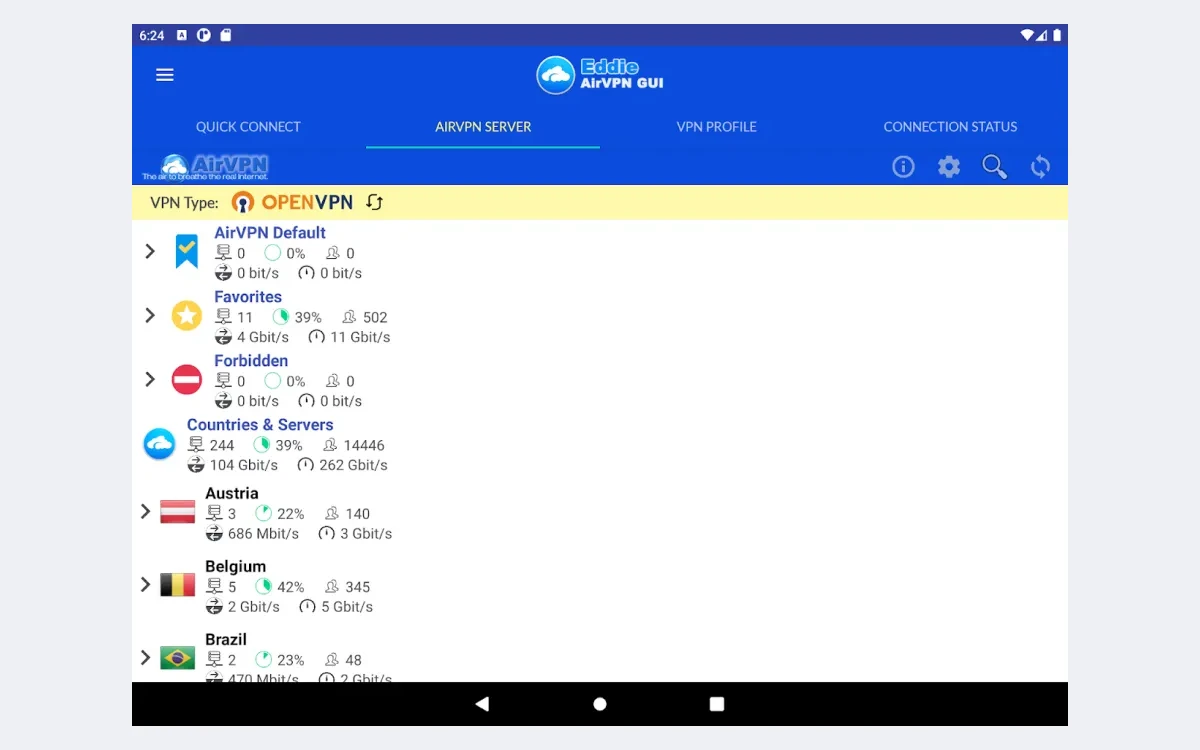Select the AirVPN Default heading
Viewport: 1200px width, 750px height.
[x=270, y=232]
